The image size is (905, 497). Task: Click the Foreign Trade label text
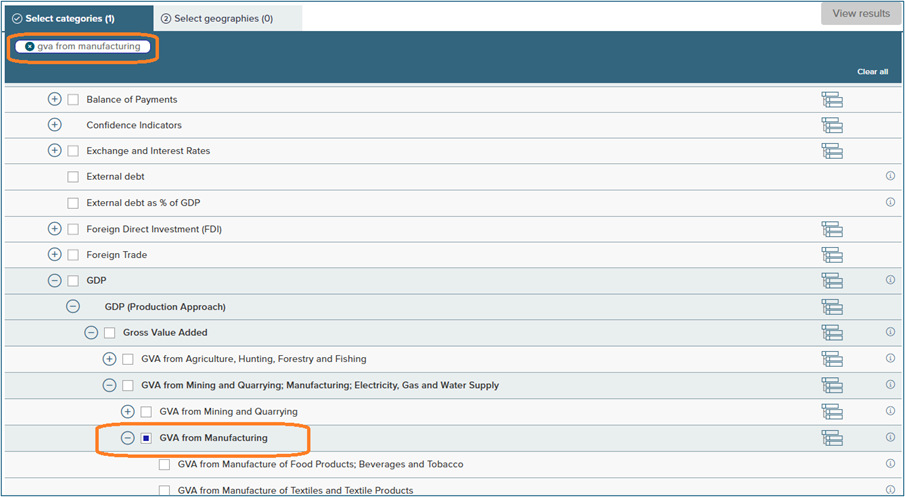click(117, 255)
